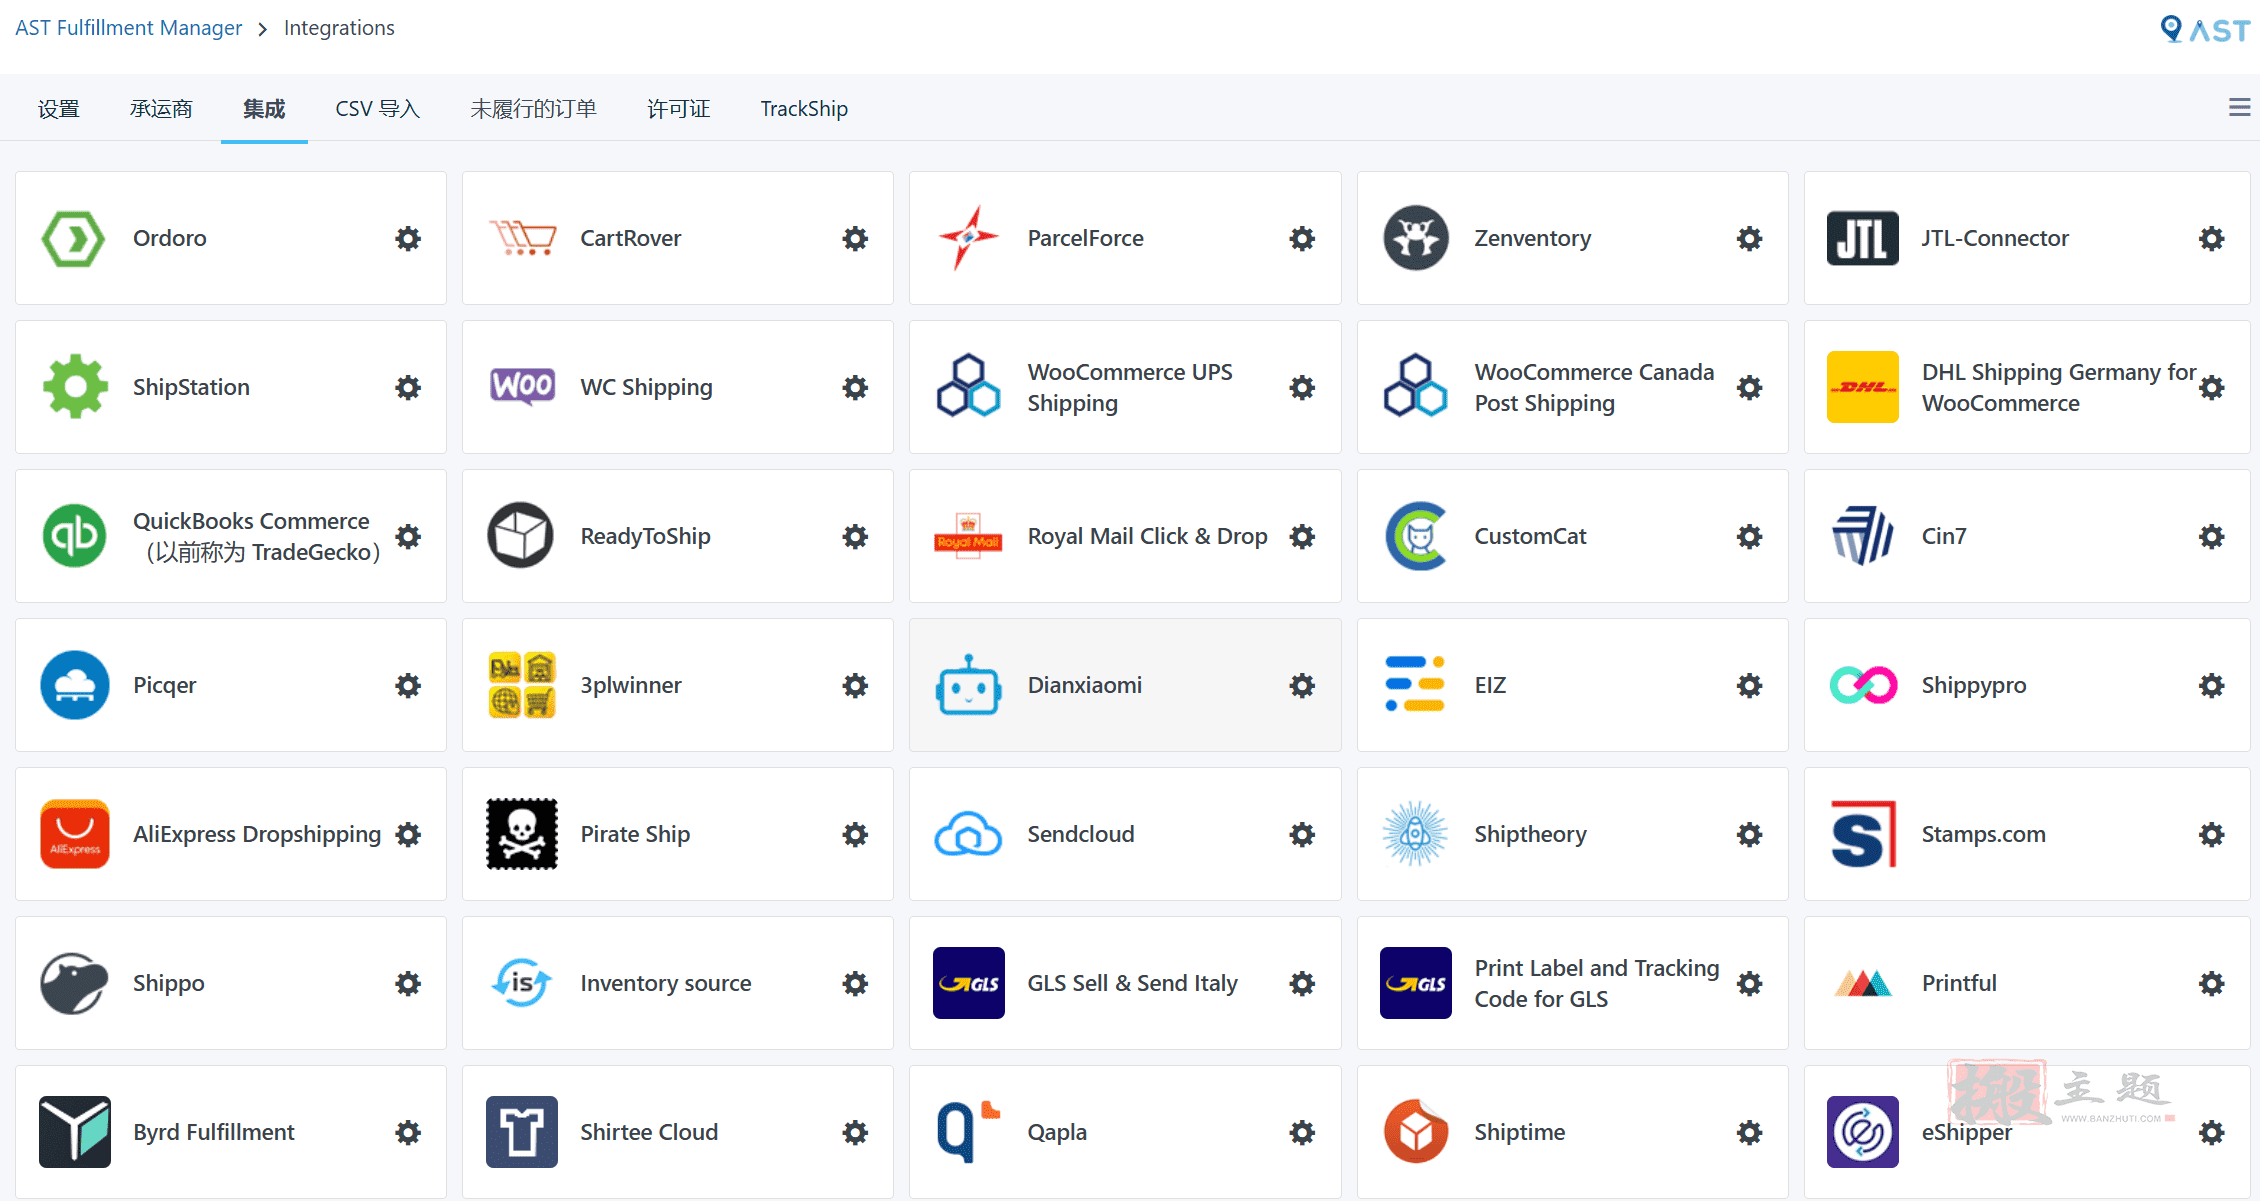Click the Shippypro label text
2260x1201 pixels.
click(x=1974, y=686)
